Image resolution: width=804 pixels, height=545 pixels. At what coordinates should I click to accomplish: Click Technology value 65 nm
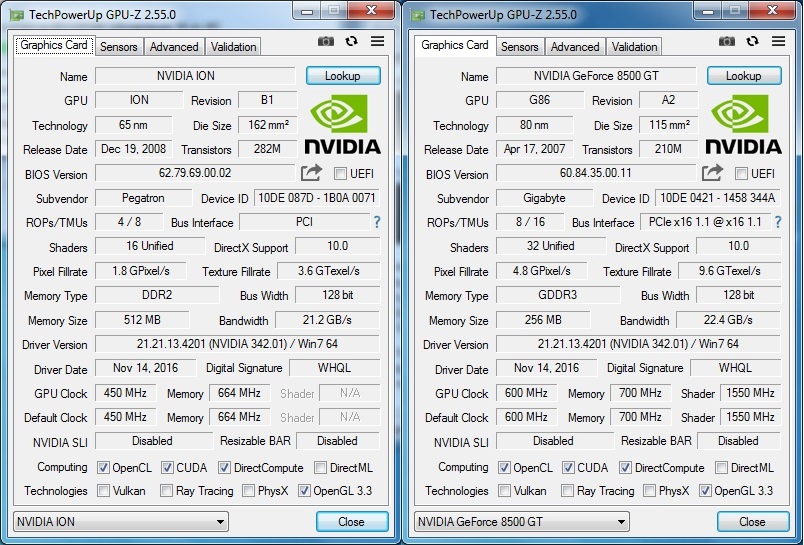(x=134, y=125)
